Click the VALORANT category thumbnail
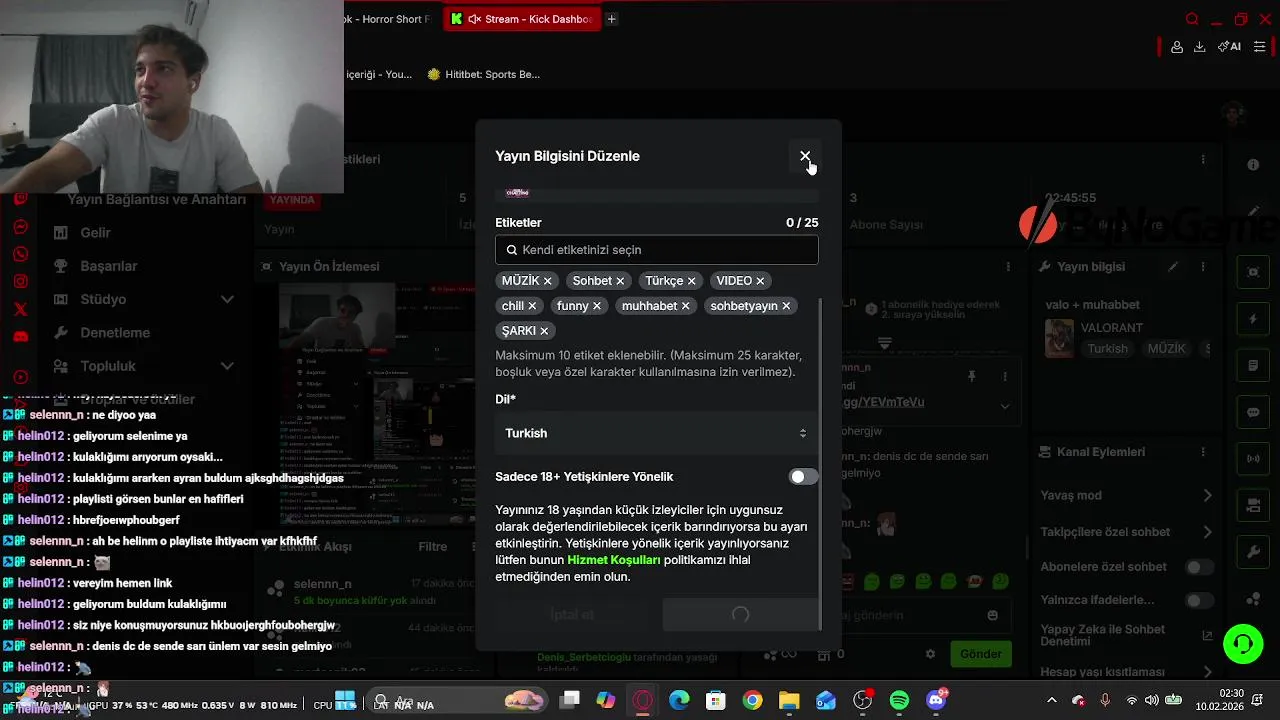Viewport: 1280px width, 720px height. point(1059,338)
